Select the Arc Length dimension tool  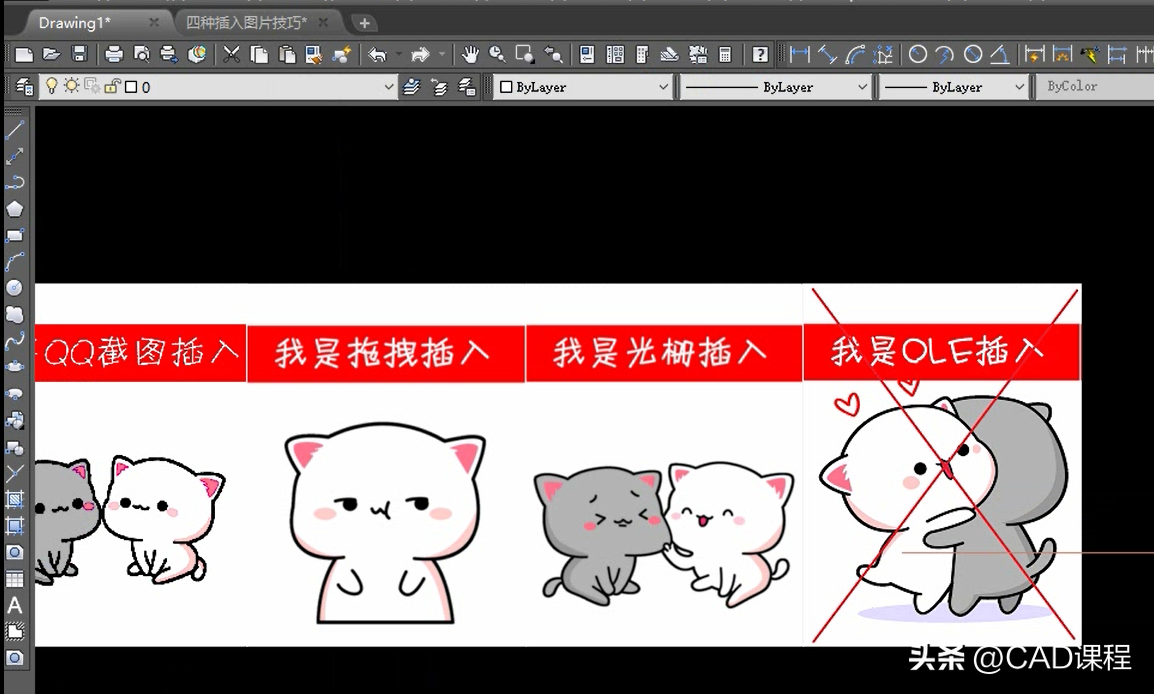click(855, 54)
